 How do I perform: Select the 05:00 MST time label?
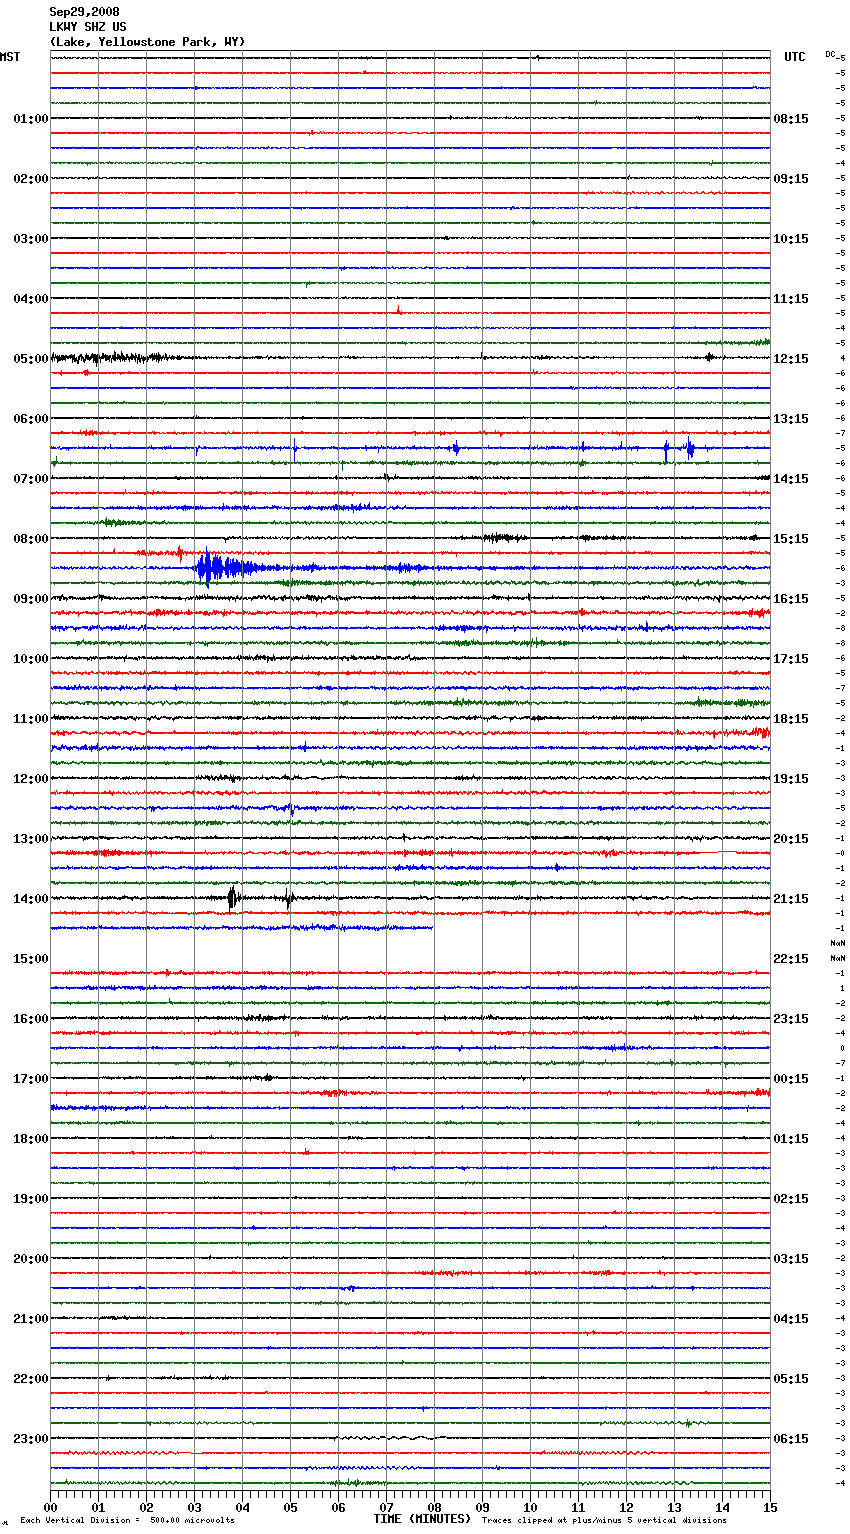tap(31, 359)
